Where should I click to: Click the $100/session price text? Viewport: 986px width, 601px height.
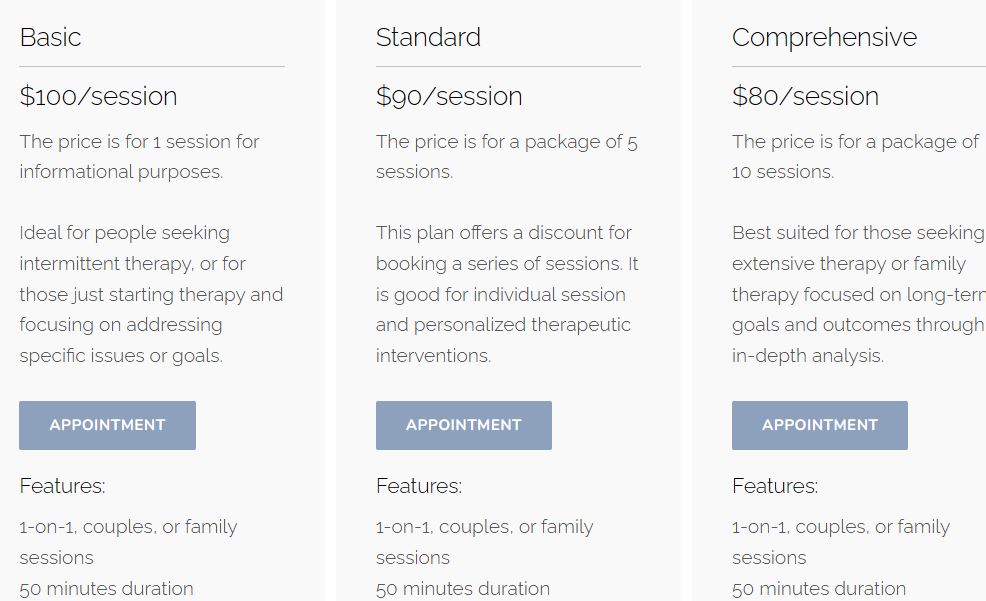(98, 96)
